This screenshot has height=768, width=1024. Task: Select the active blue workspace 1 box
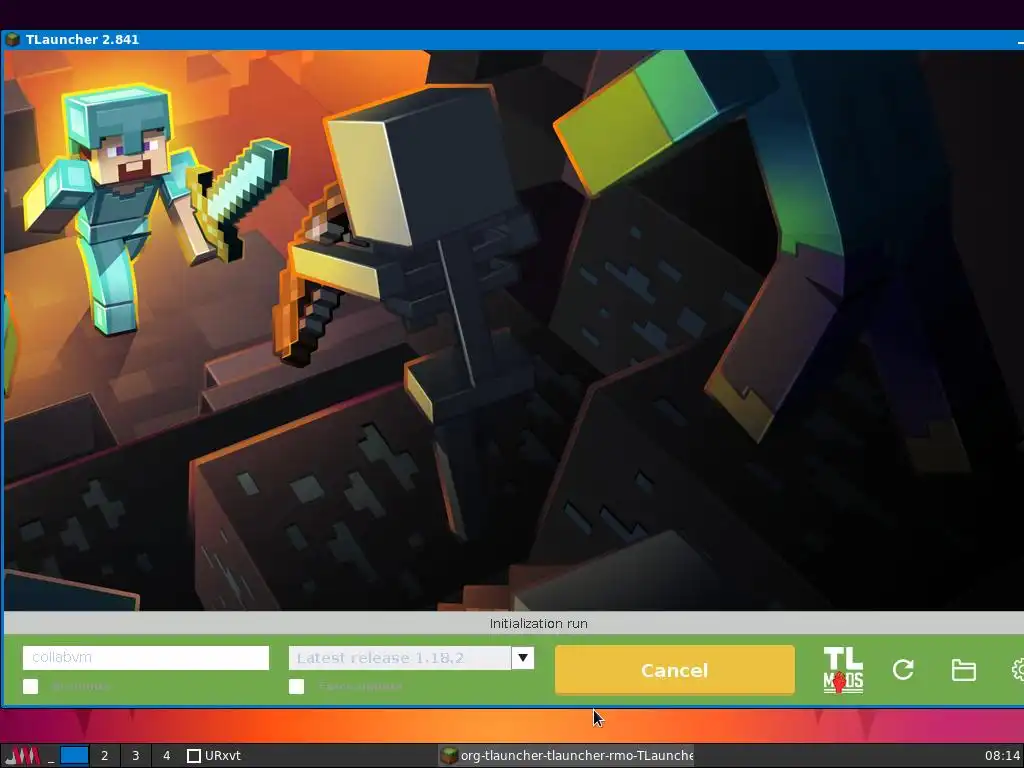tap(74, 756)
